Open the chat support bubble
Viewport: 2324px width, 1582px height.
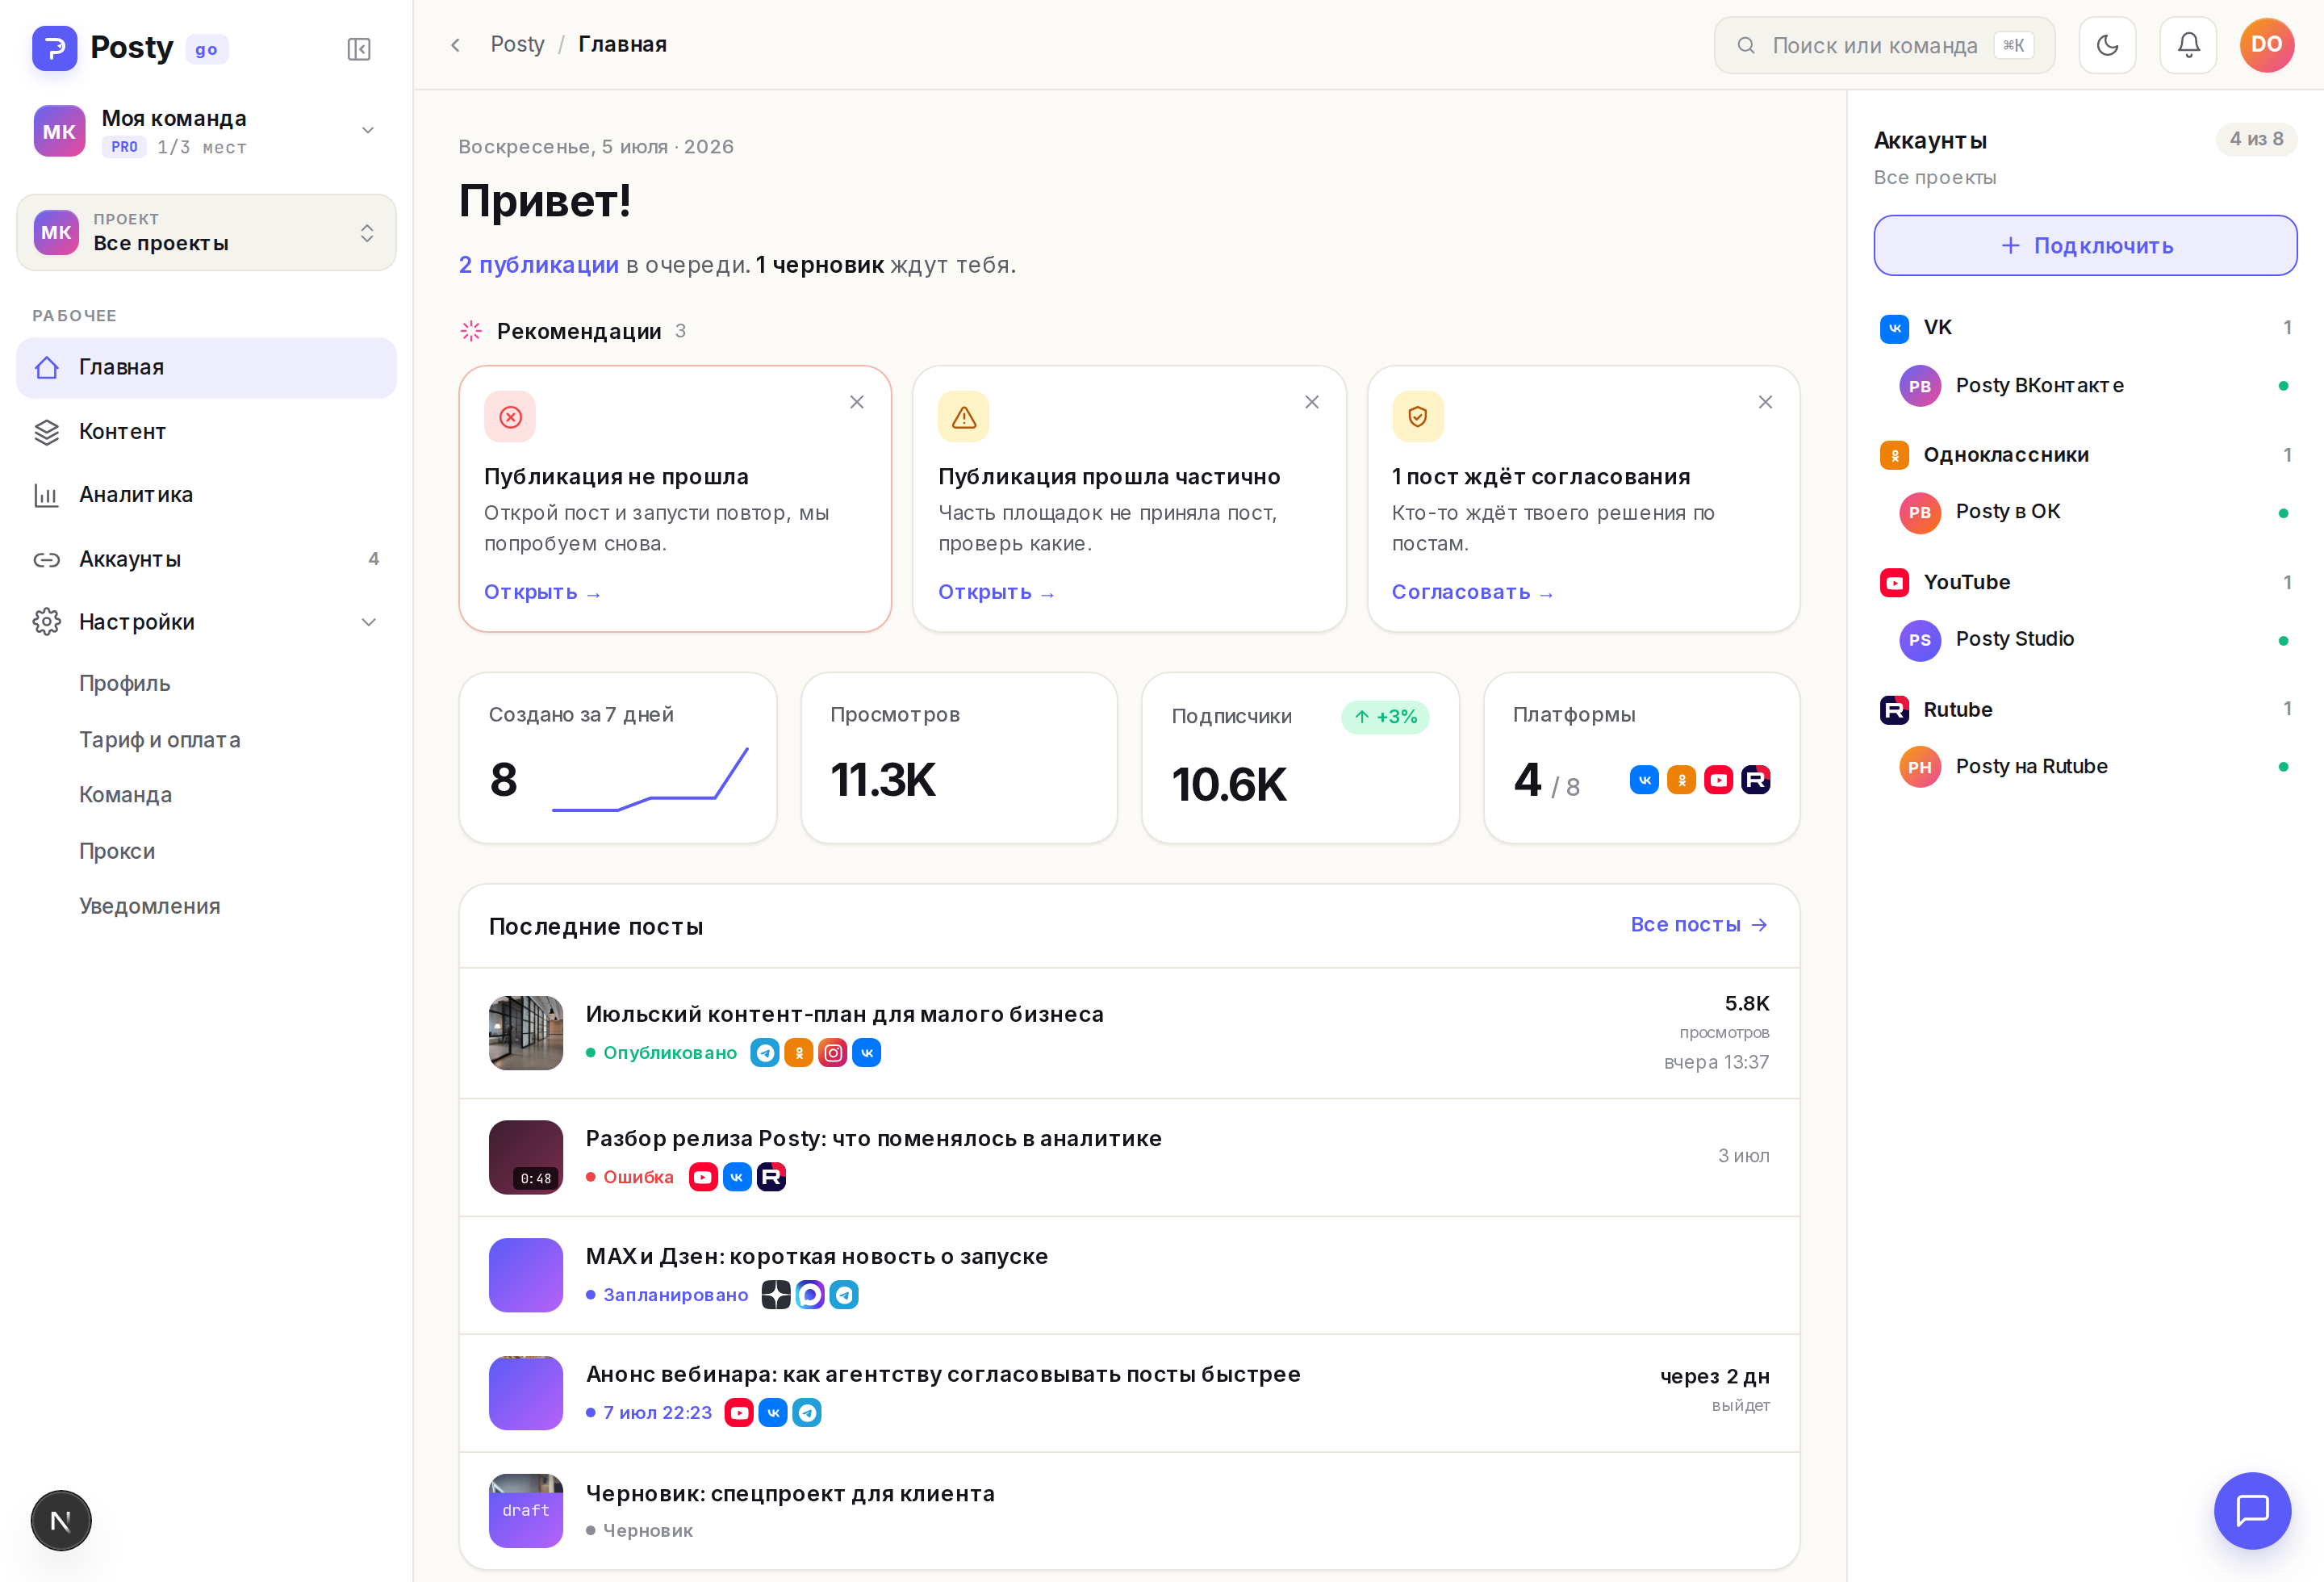click(x=2252, y=1510)
